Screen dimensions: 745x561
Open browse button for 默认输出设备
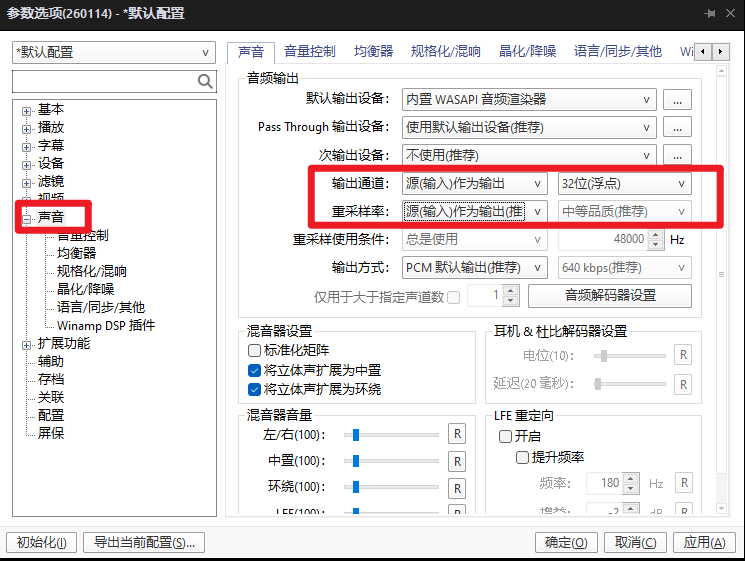pos(677,100)
